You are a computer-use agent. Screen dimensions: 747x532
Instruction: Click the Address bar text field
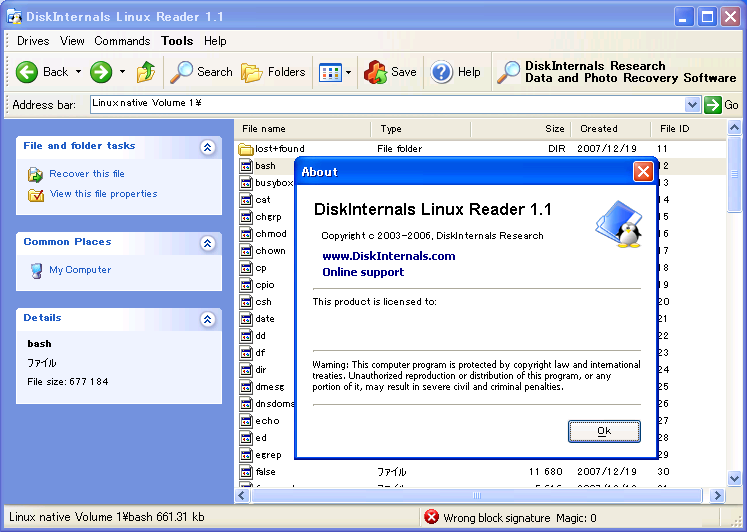(x=387, y=104)
